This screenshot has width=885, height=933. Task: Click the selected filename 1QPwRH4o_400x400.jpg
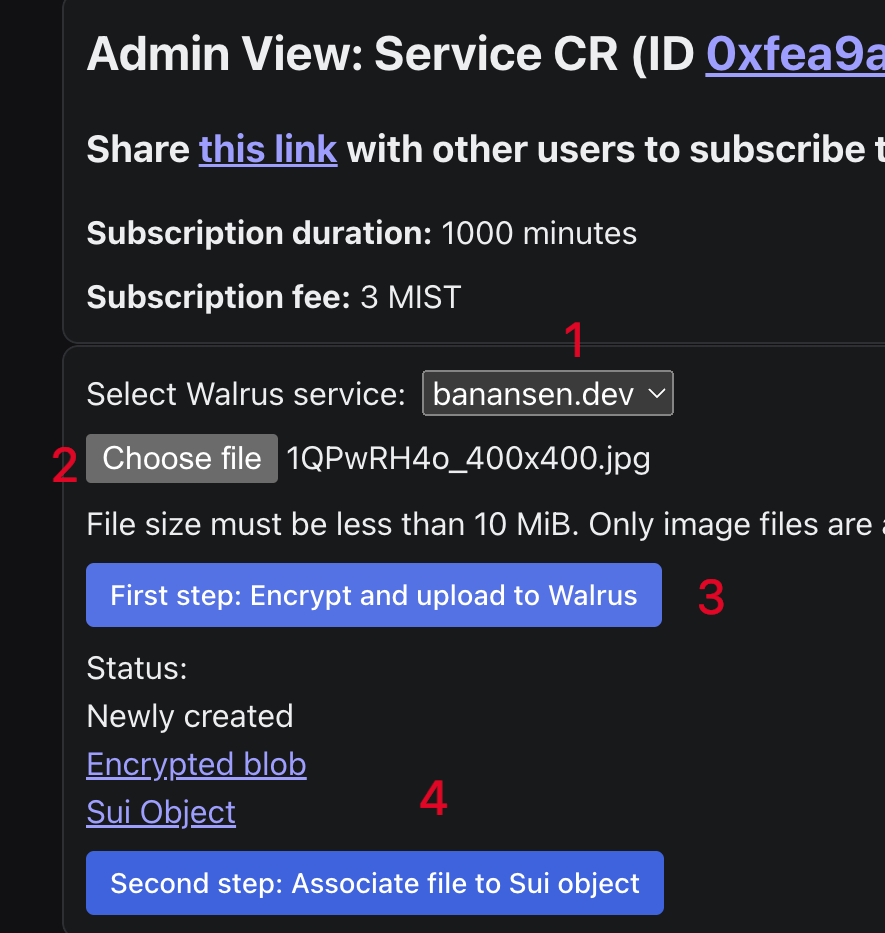468,459
